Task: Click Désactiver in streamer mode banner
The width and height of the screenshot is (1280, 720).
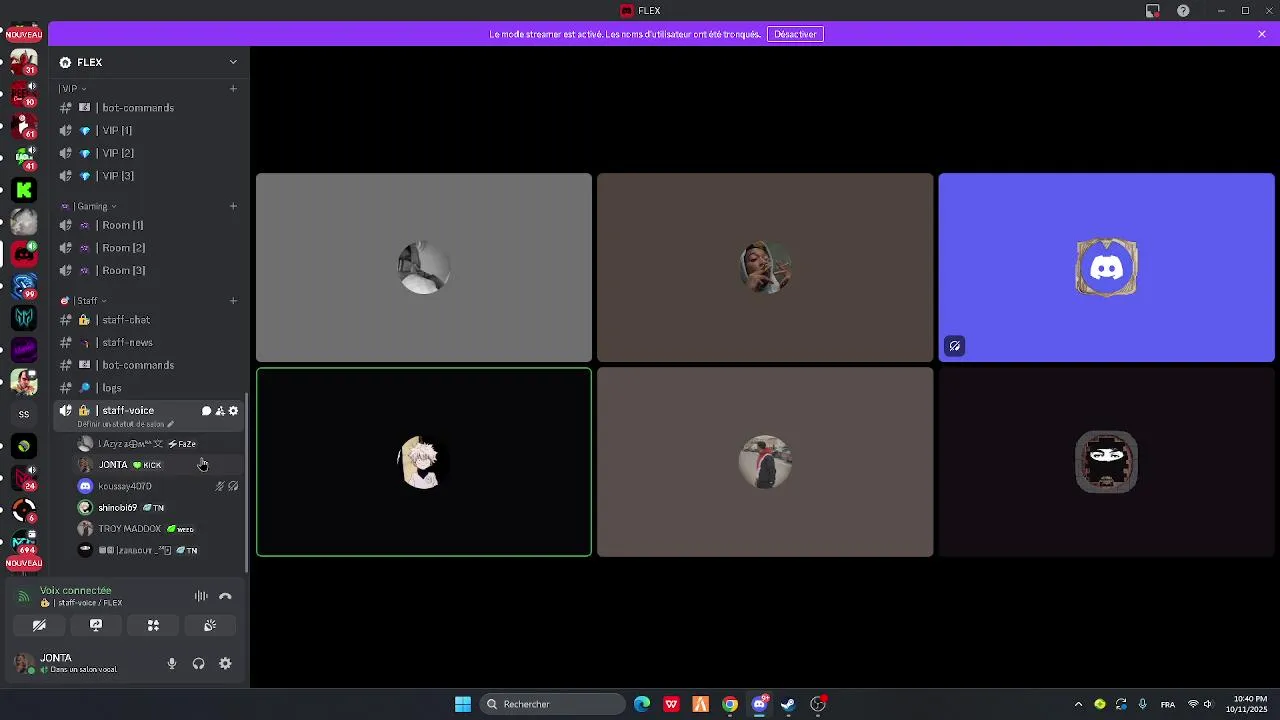Action: click(795, 34)
